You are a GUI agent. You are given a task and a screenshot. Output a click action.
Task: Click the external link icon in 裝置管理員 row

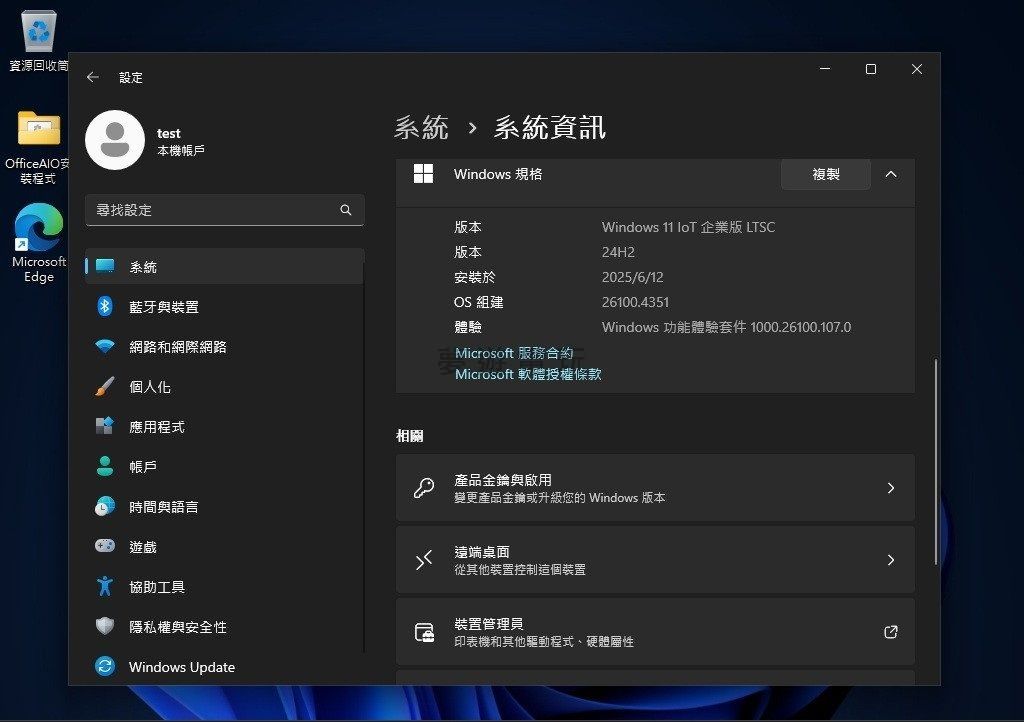pyautogui.click(x=891, y=631)
